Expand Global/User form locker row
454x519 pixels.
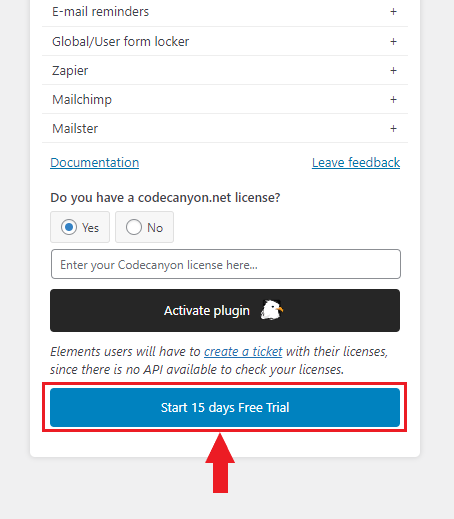coord(225,41)
